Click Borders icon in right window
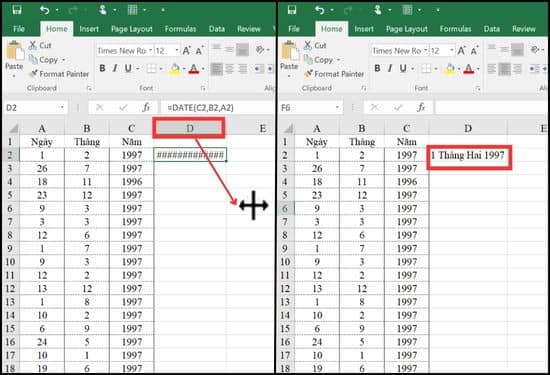This screenshot has height=375, width=550. click(x=426, y=68)
